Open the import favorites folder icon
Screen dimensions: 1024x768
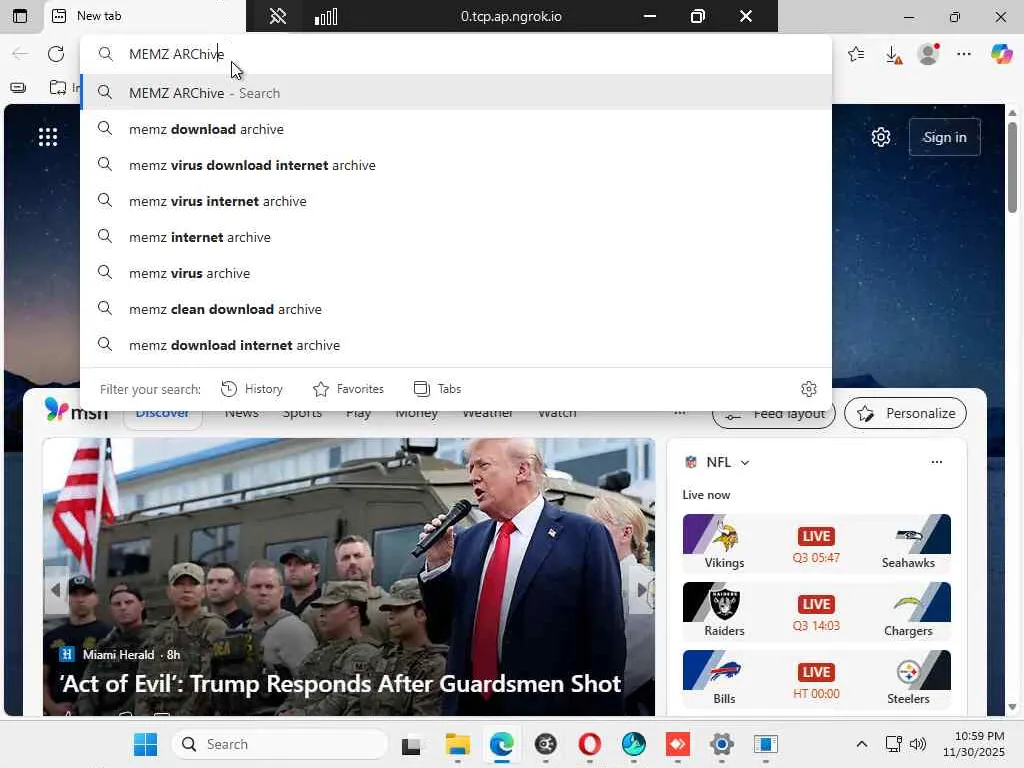58,88
